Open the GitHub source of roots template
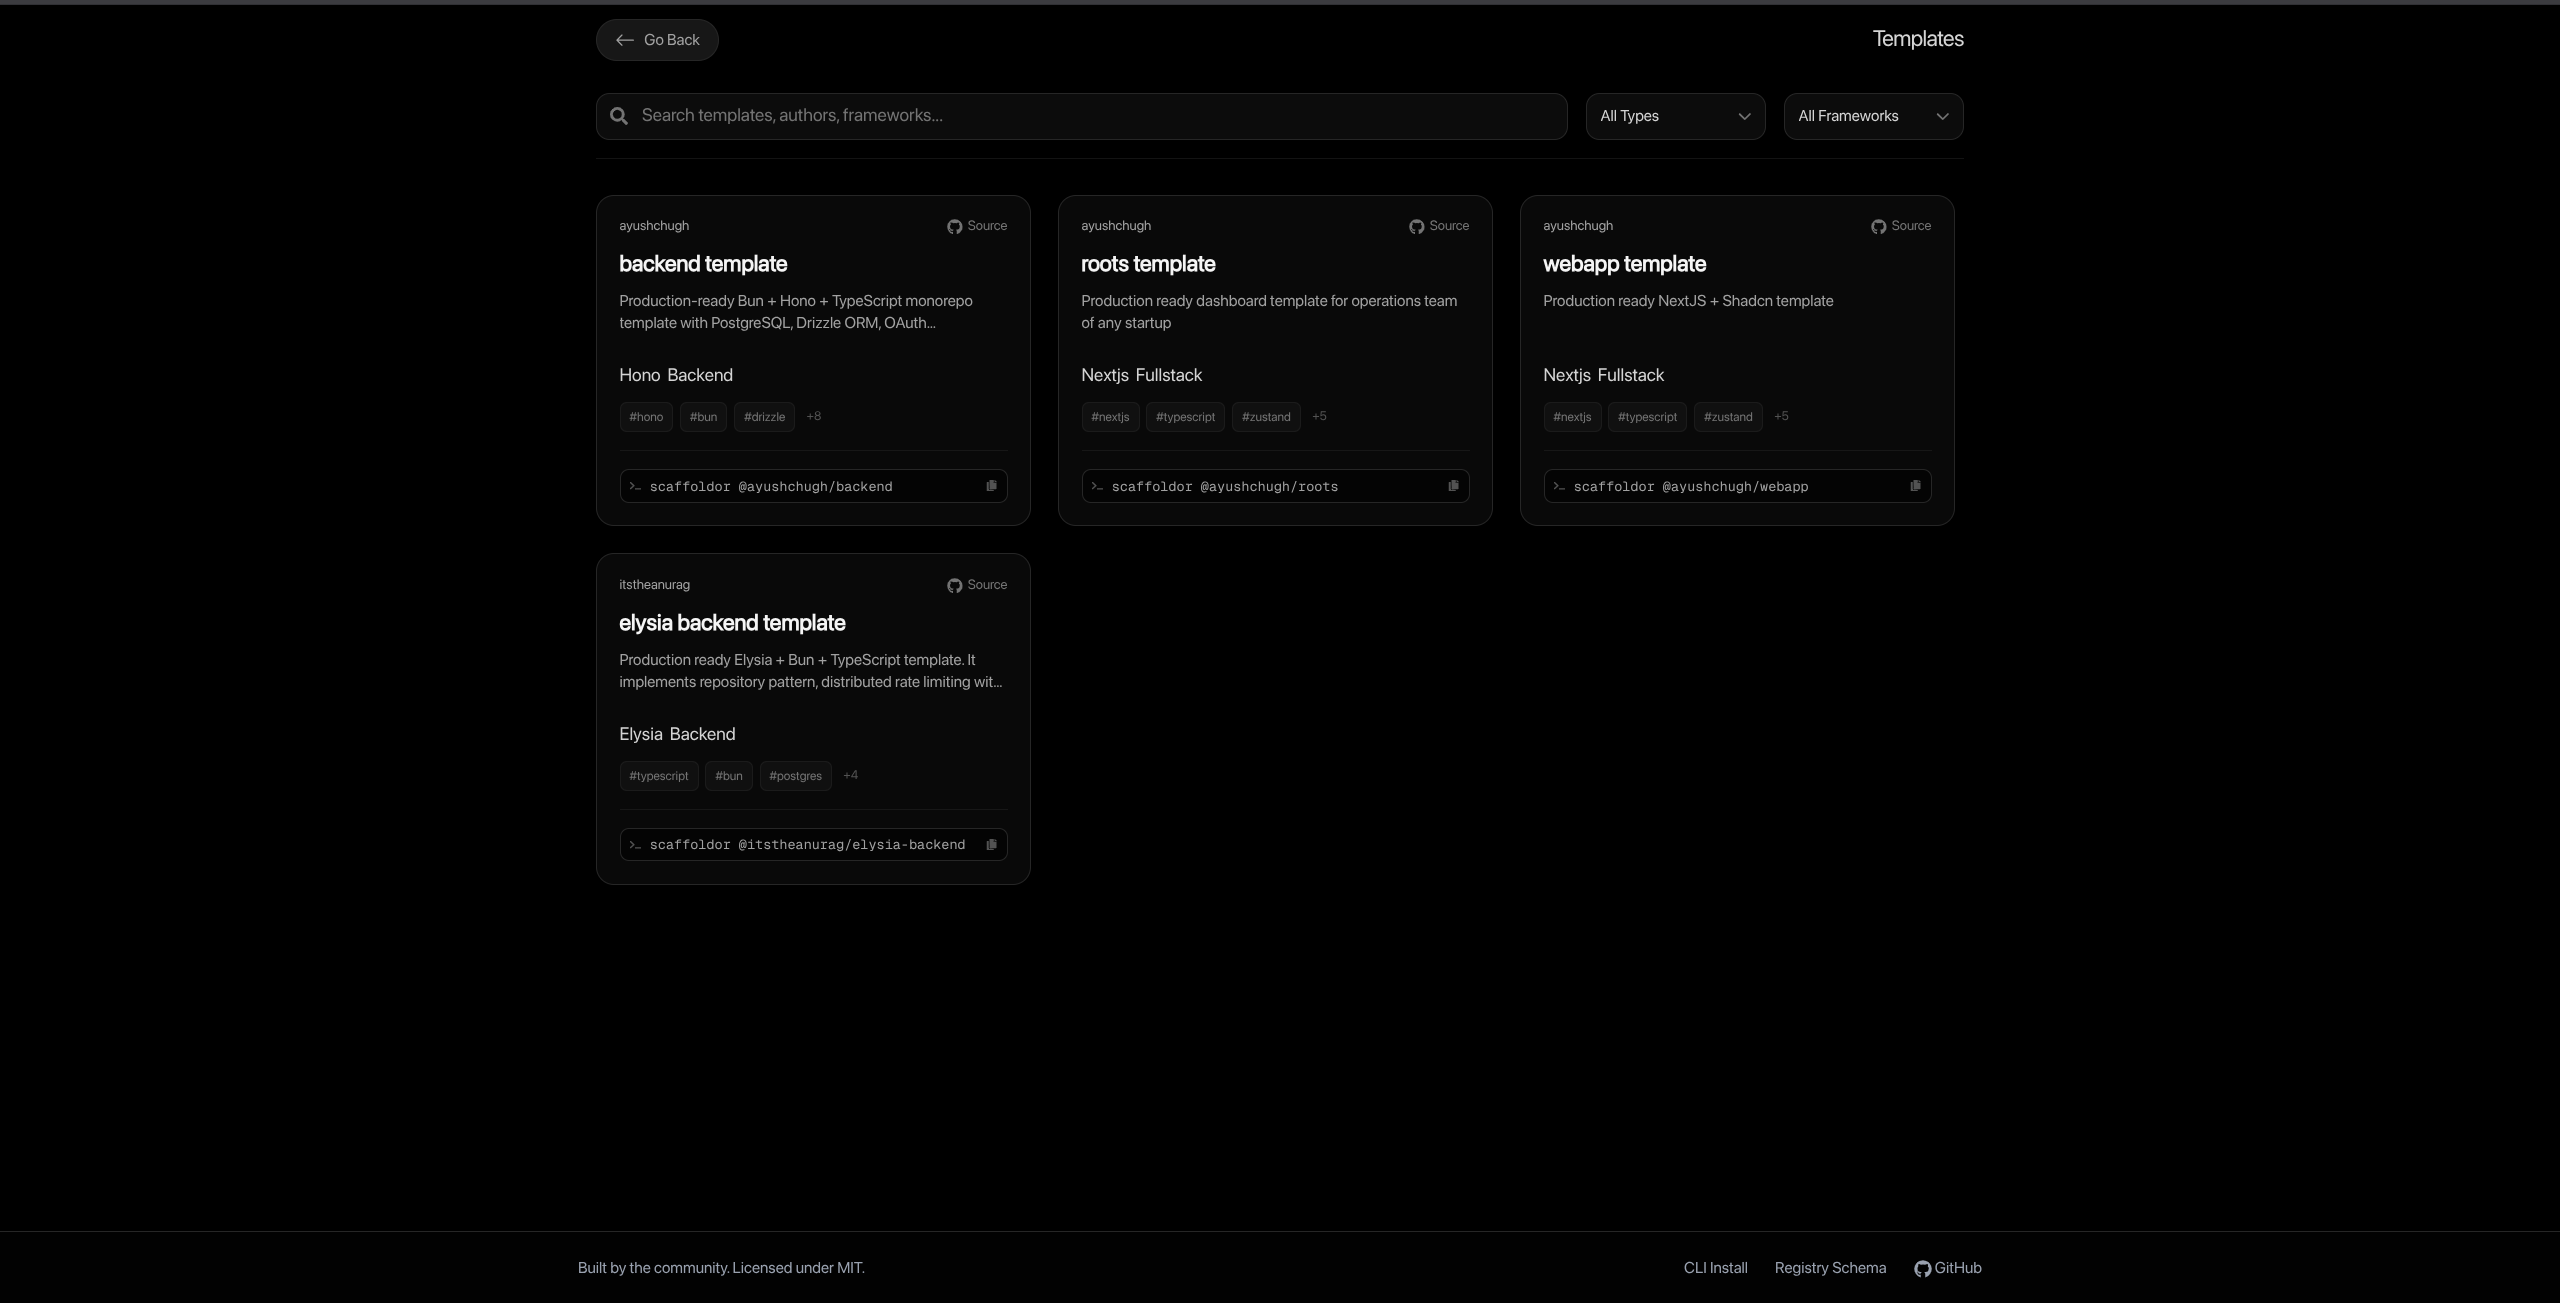 pos(1438,226)
